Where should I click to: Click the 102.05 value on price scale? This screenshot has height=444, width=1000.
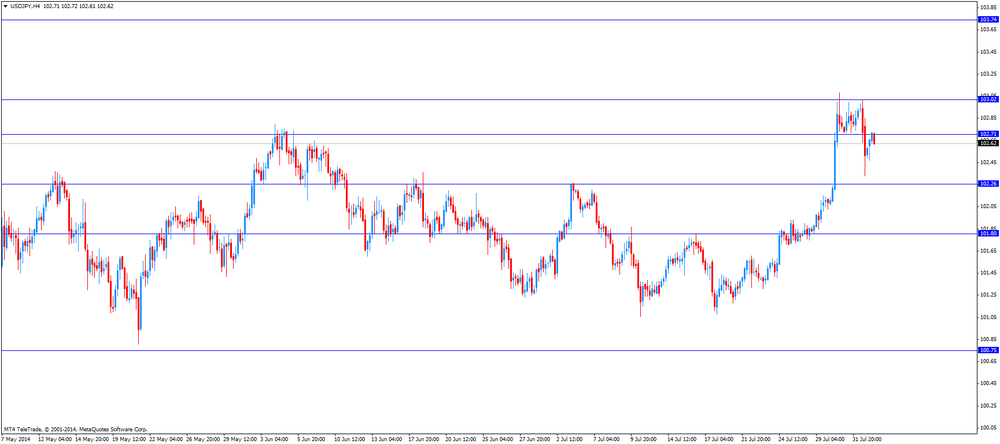(988, 206)
